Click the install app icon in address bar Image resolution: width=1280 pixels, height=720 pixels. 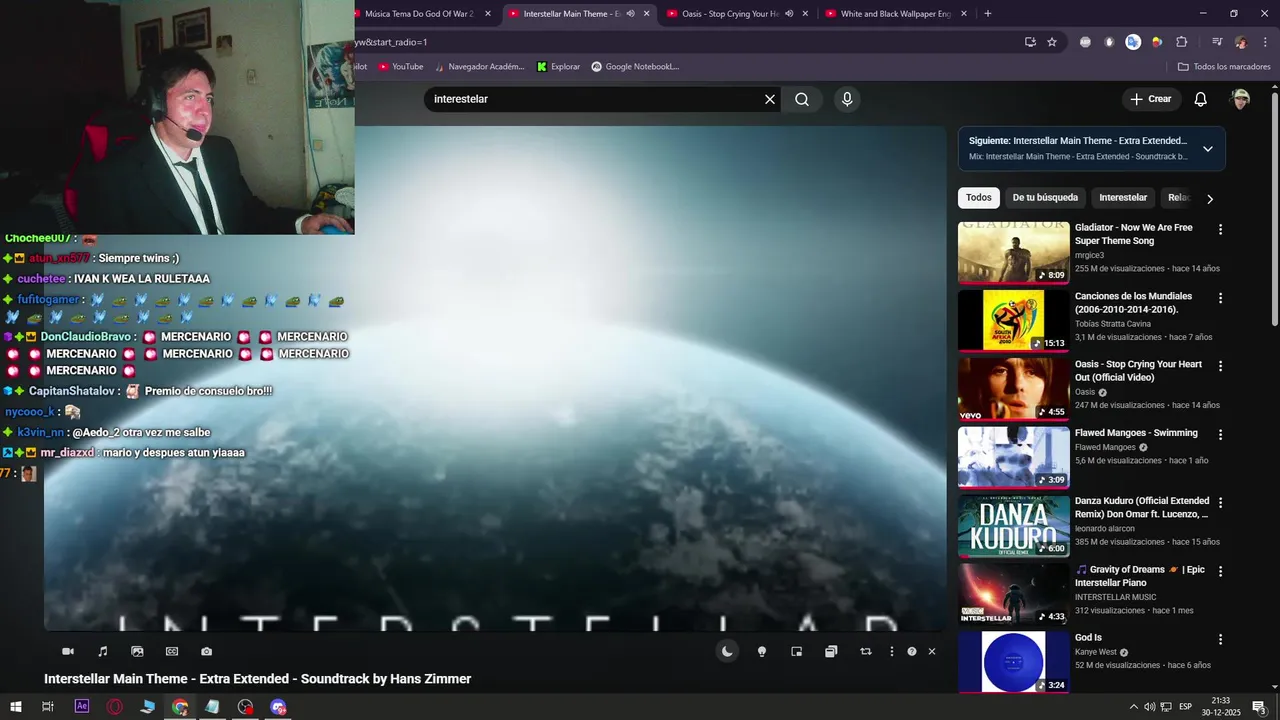tap(1030, 42)
